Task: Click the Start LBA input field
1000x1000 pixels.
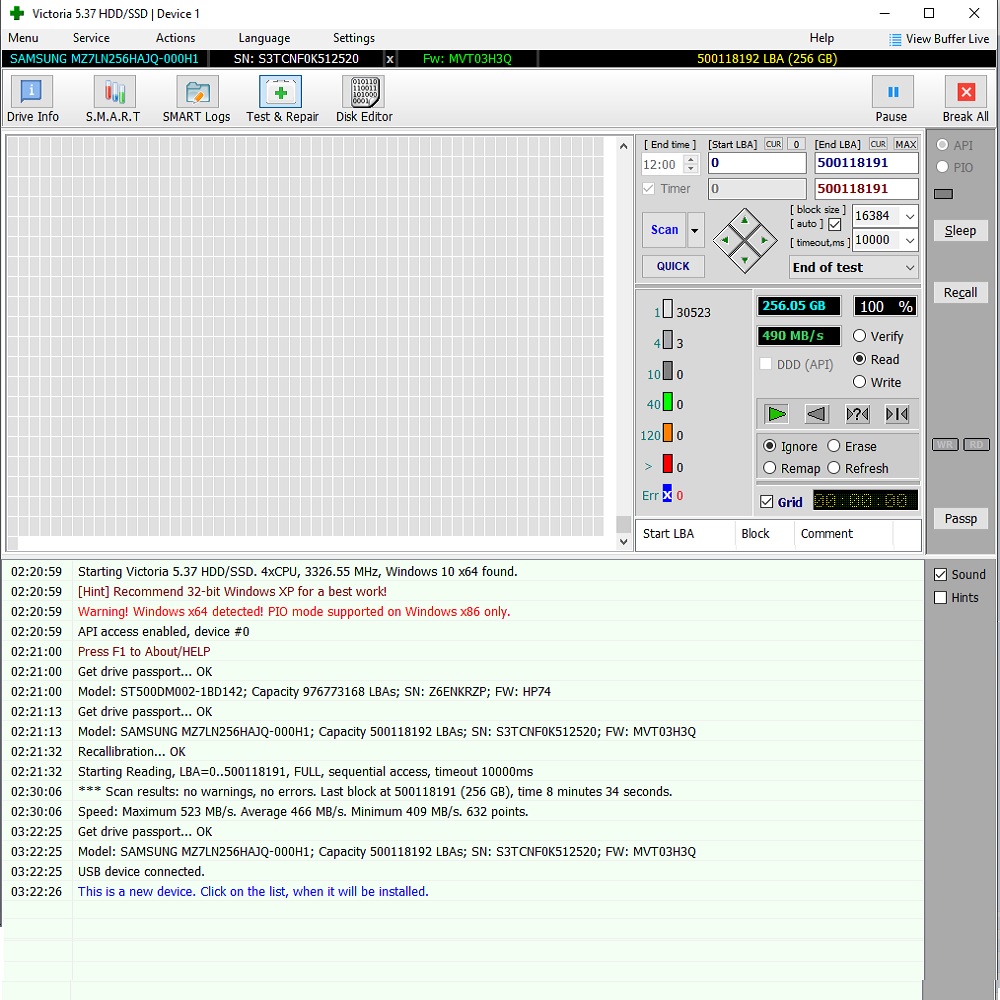Action: pos(757,163)
